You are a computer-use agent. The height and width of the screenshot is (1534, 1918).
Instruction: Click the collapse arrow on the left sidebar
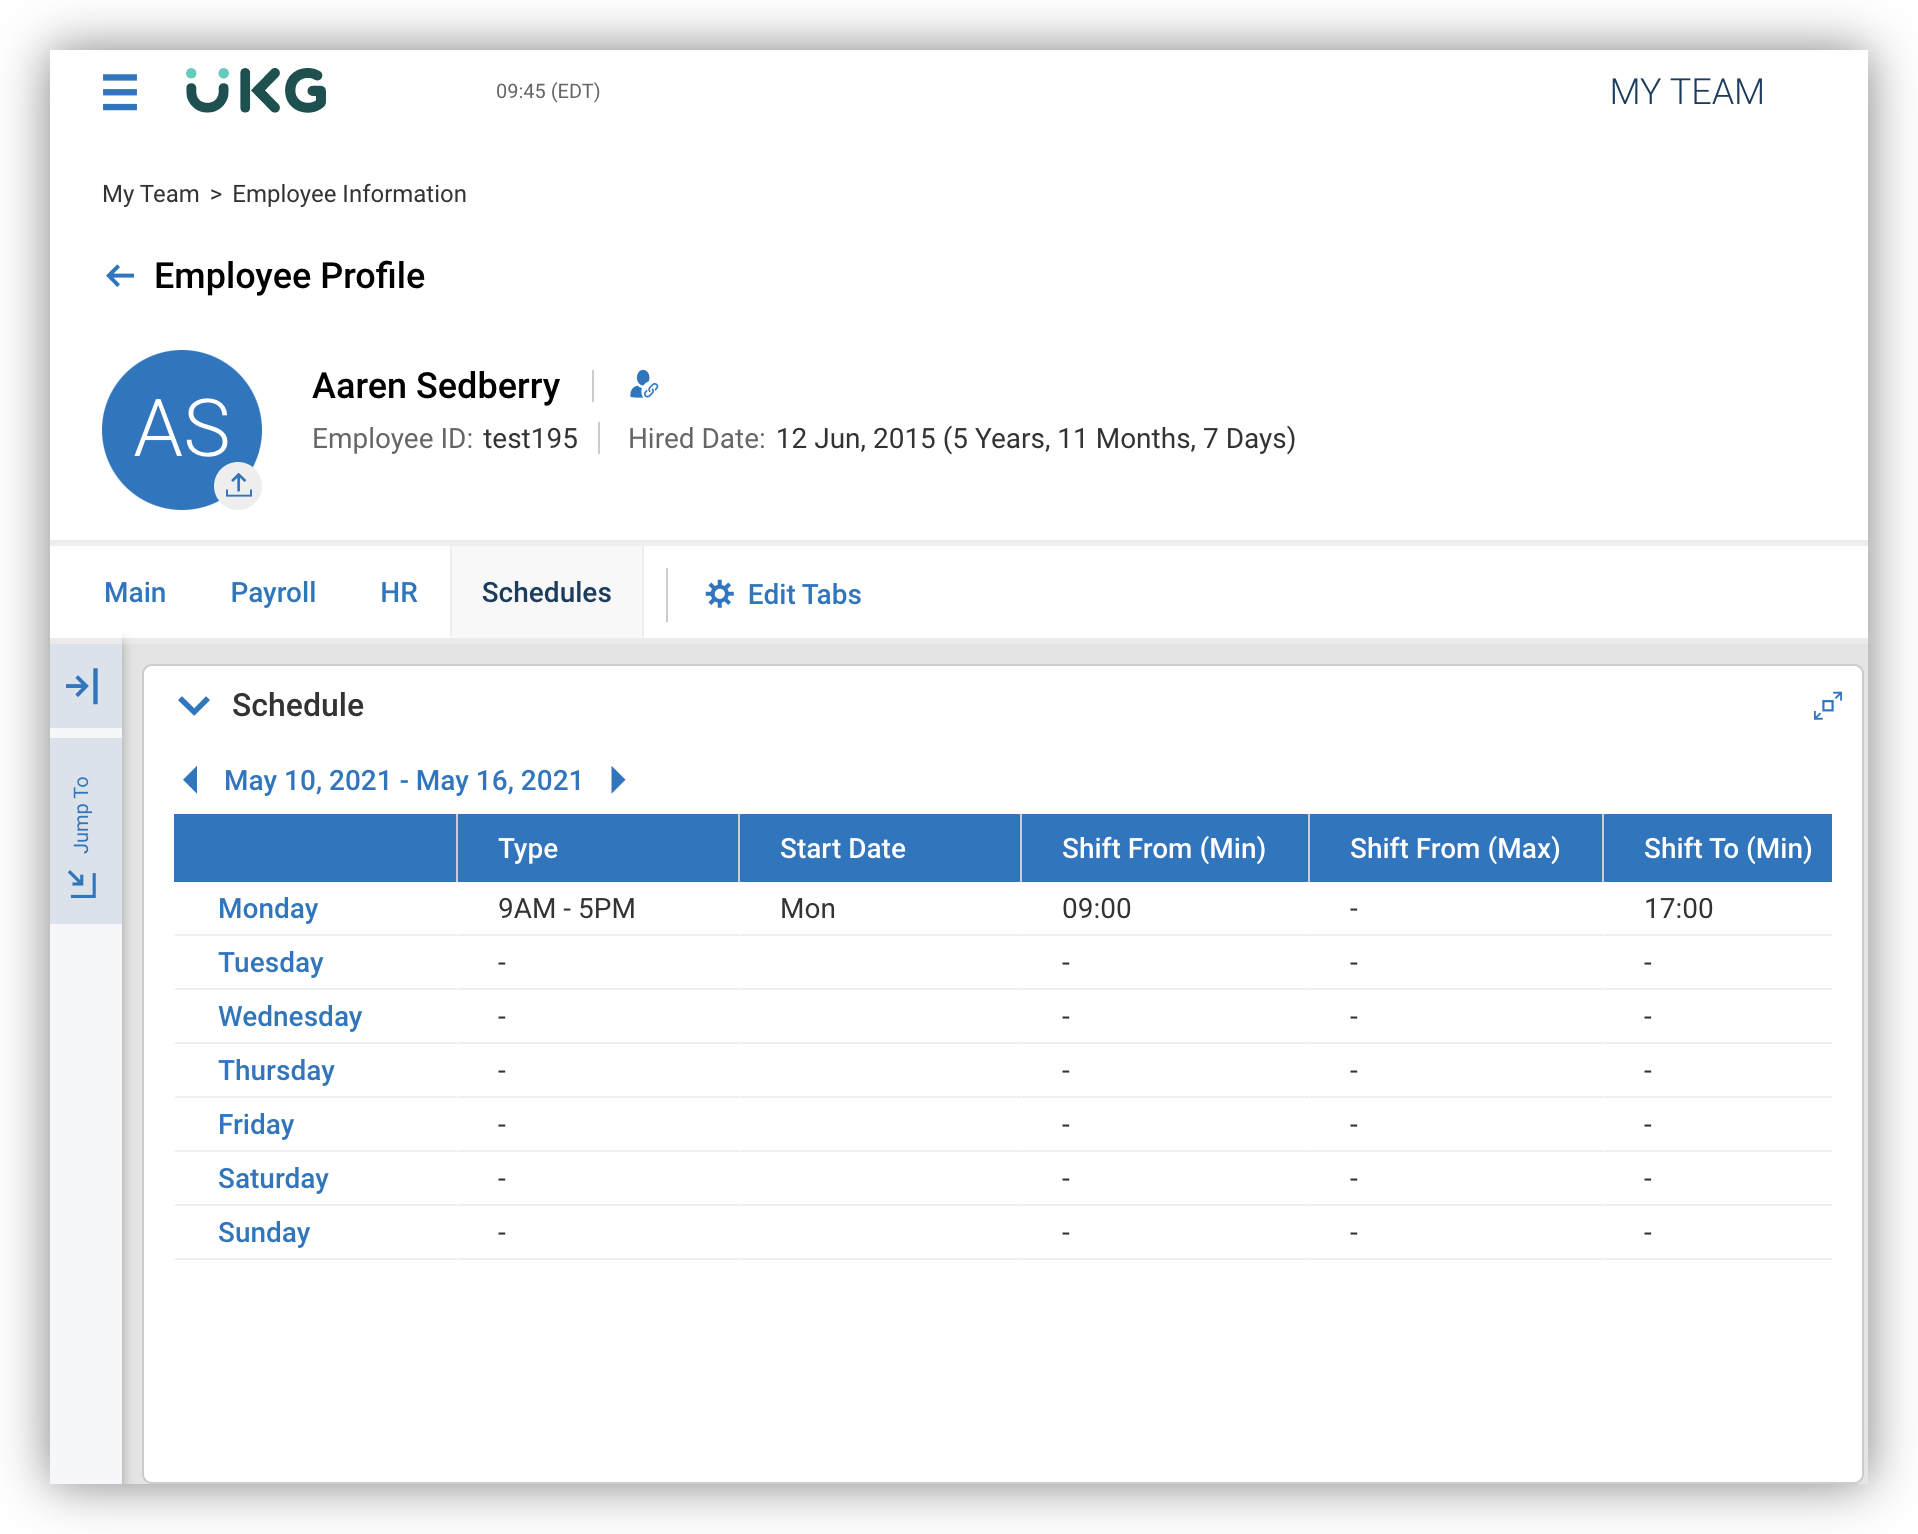tap(84, 685)
